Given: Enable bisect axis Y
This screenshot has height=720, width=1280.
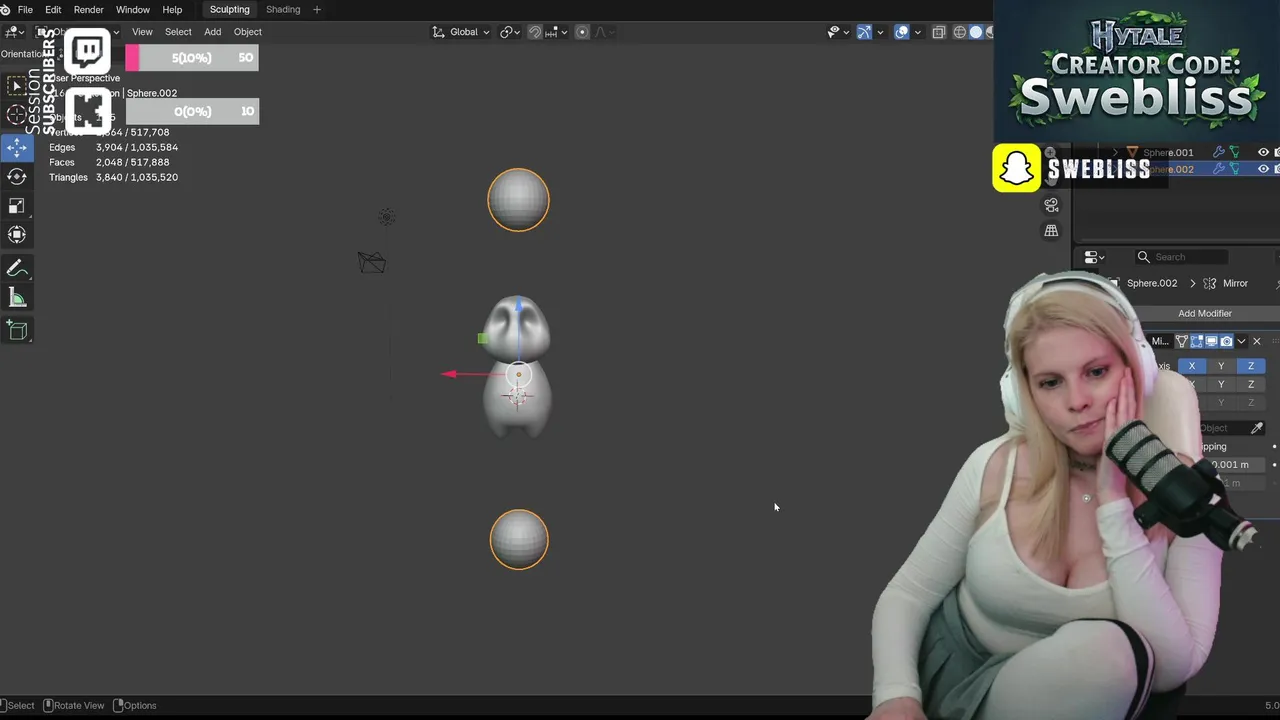Looking at the screenshot, I should [1221, 384].
